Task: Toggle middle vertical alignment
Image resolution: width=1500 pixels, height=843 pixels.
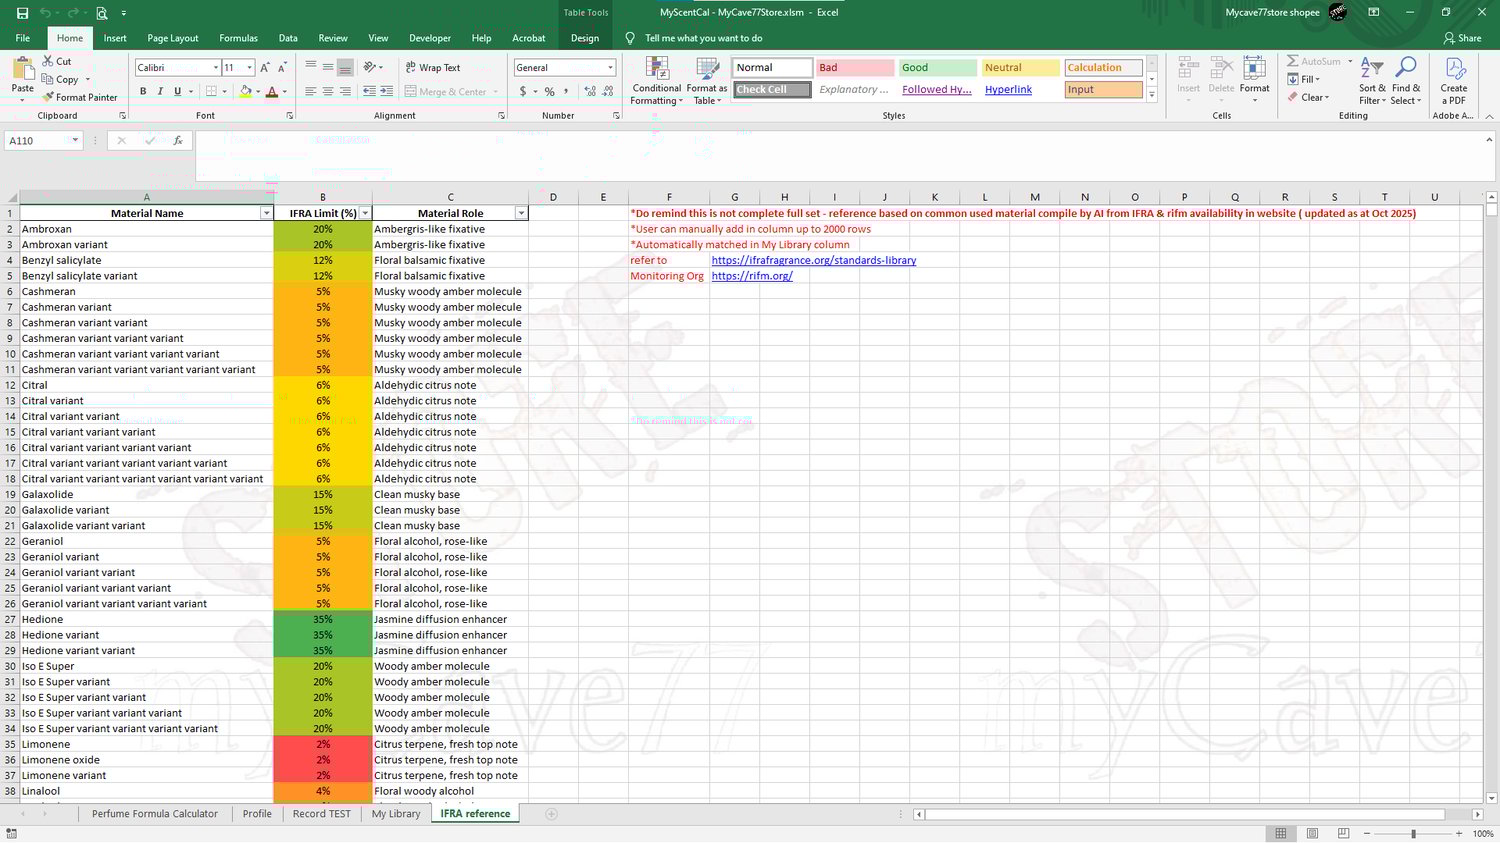Action: (328, 67)
